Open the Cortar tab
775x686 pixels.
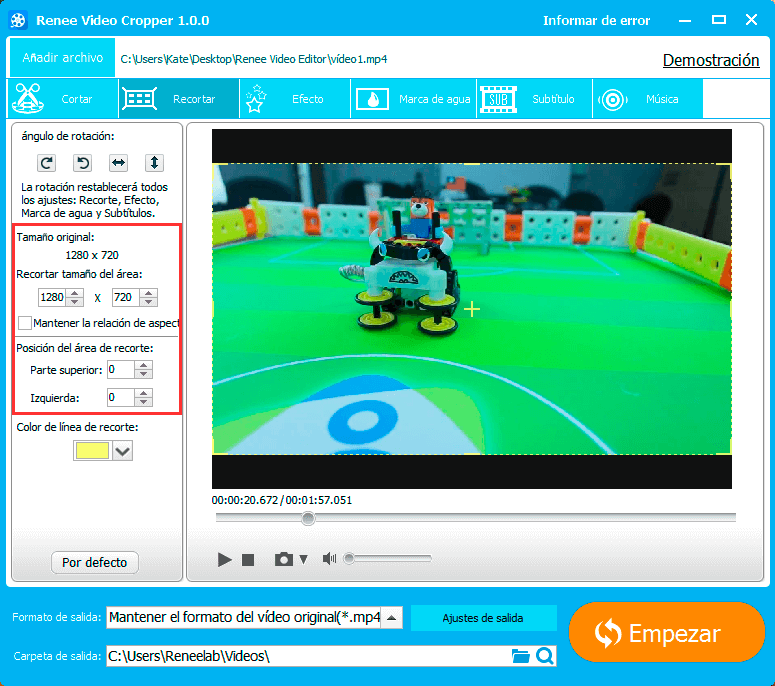pyautogui.click(x=63, y=99)
